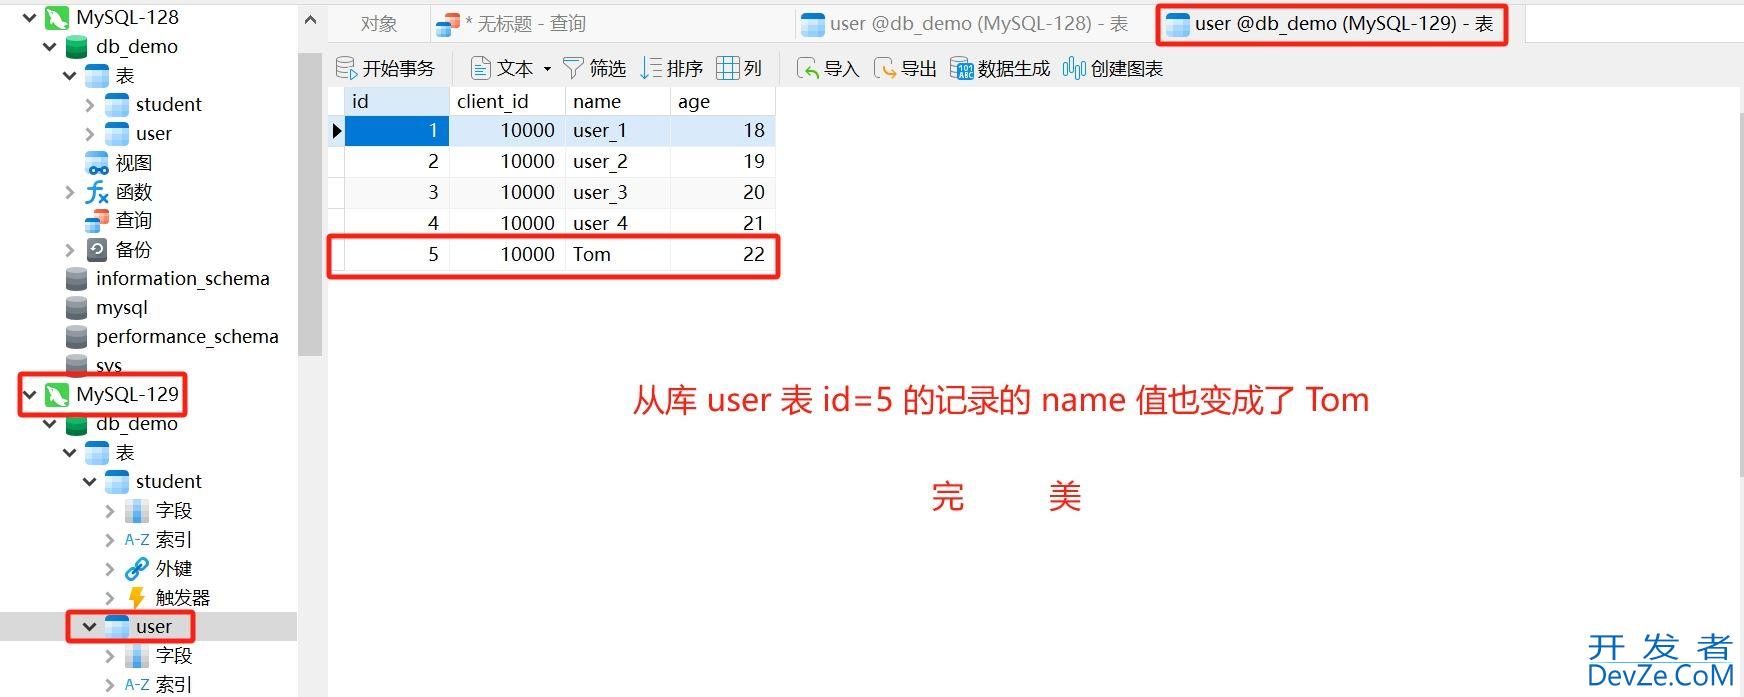Screen dimensions: 1744x697
Task: Click the age column header
Action: (x=722, y=101)
